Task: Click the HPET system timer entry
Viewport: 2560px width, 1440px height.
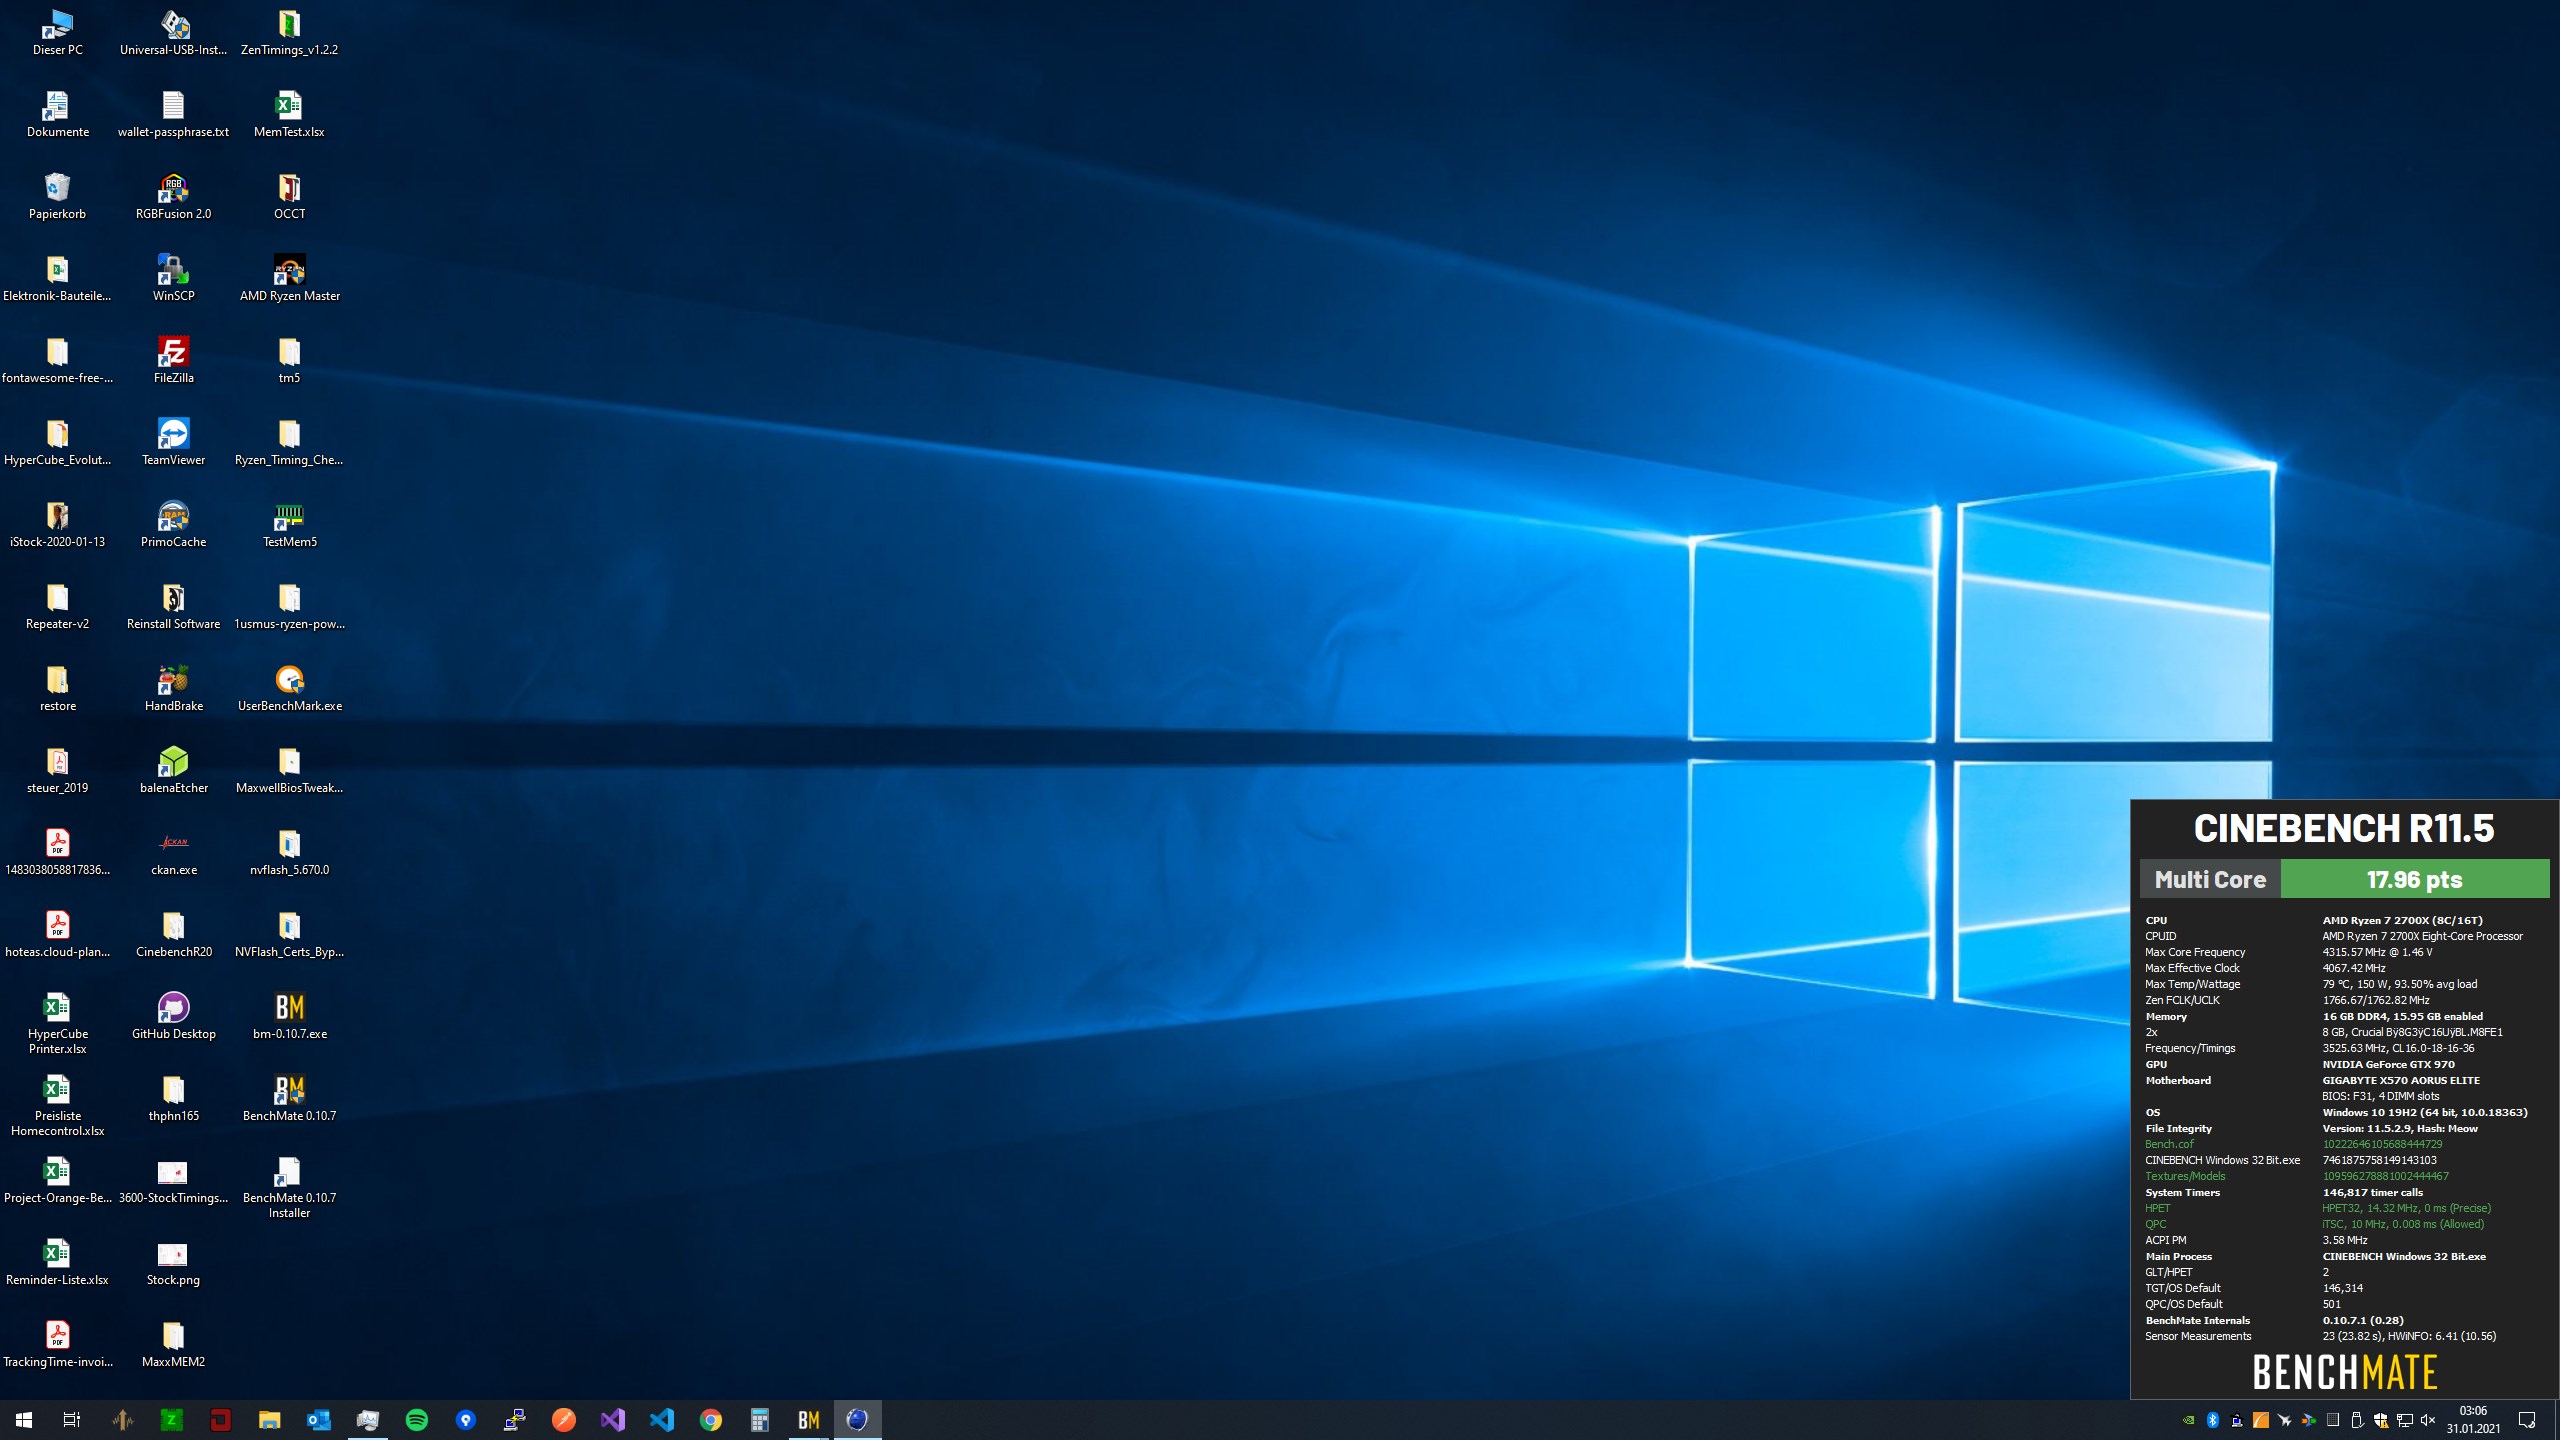Action: [2157, 1208]
